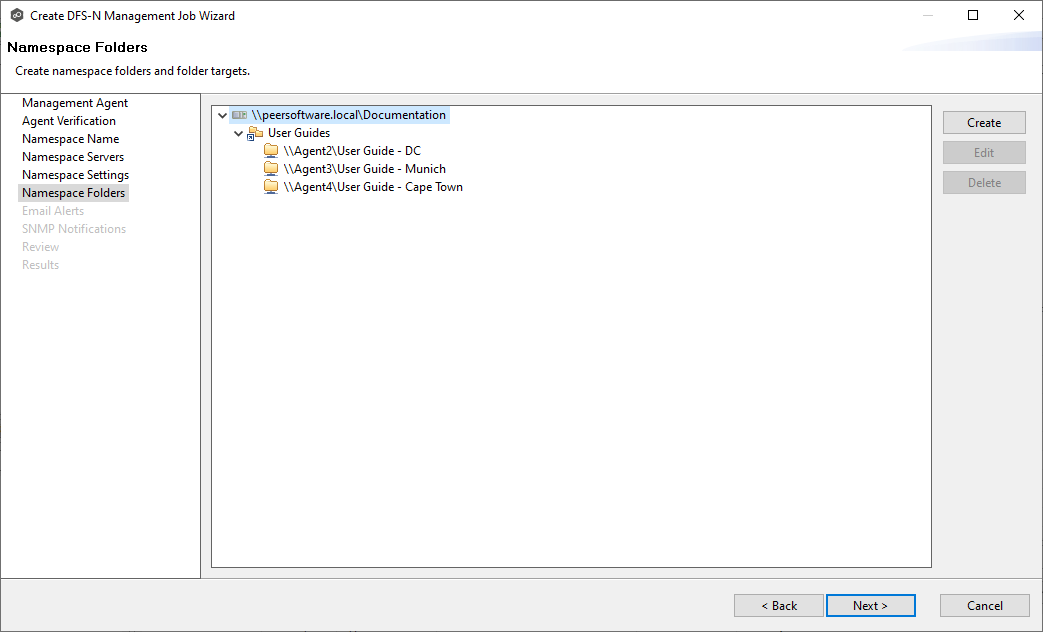
Task: Go to Management Agent wizard step
Action: coord(75,103)
